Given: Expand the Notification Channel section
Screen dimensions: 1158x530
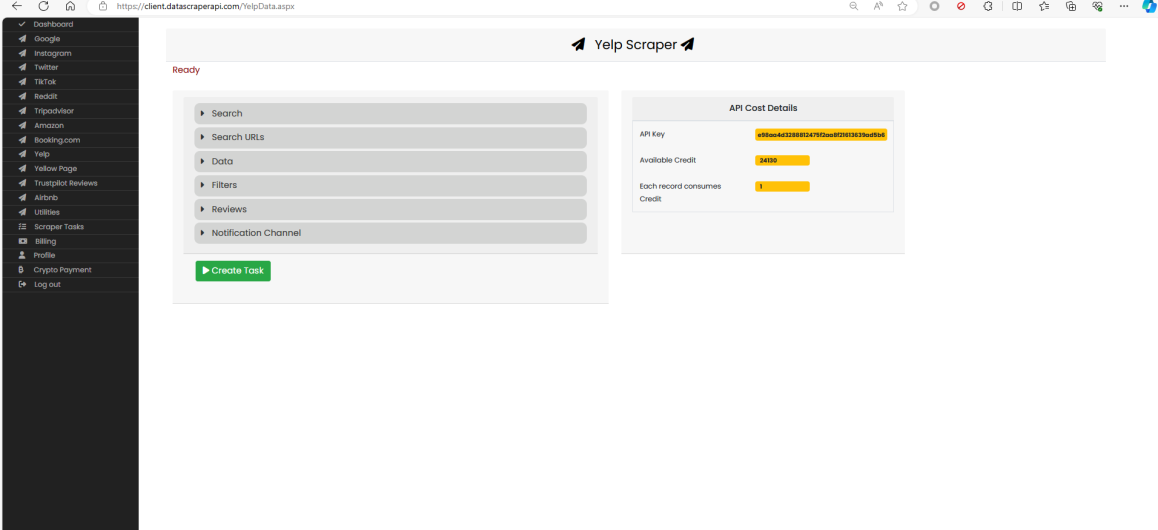Looking at the screenshot, I should tap(391, 233).
